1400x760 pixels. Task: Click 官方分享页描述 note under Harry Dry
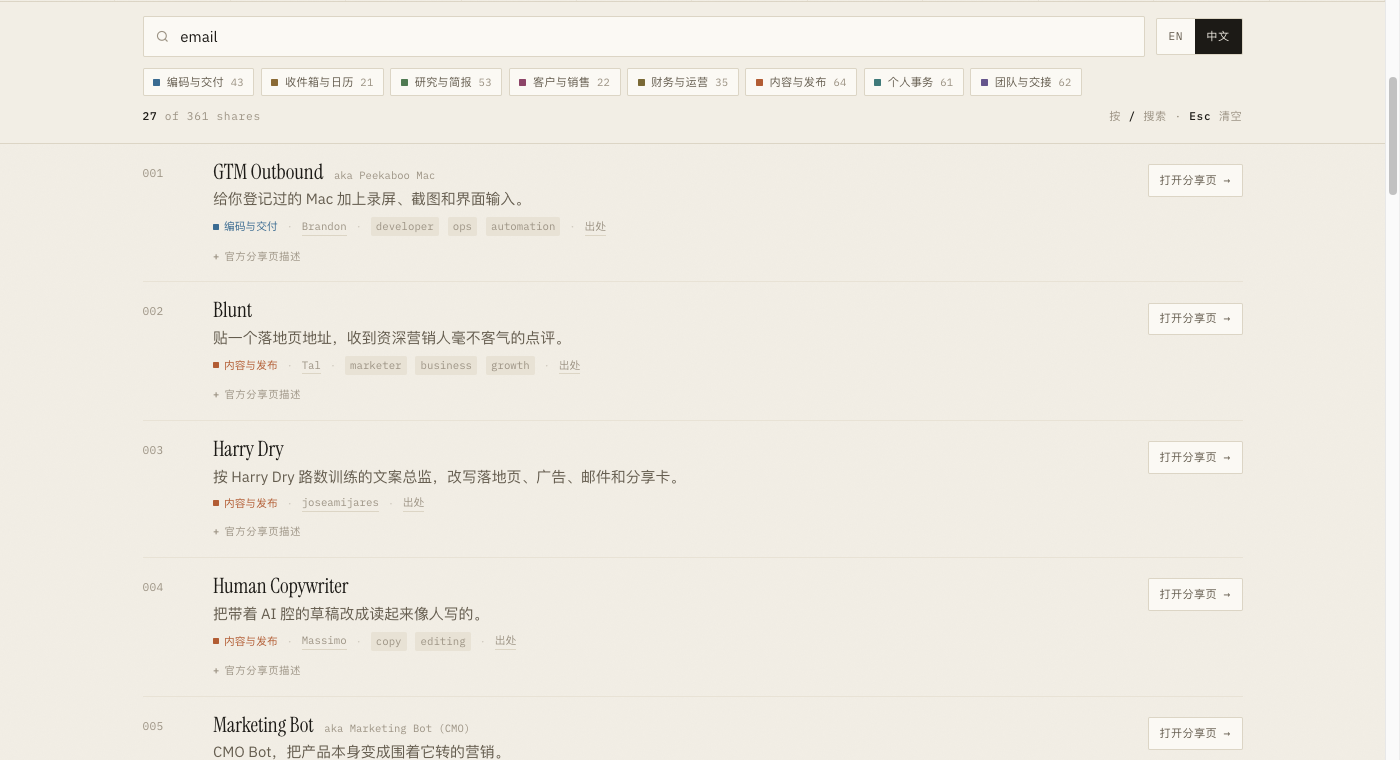pyautogui.click(x=257, y=532)
